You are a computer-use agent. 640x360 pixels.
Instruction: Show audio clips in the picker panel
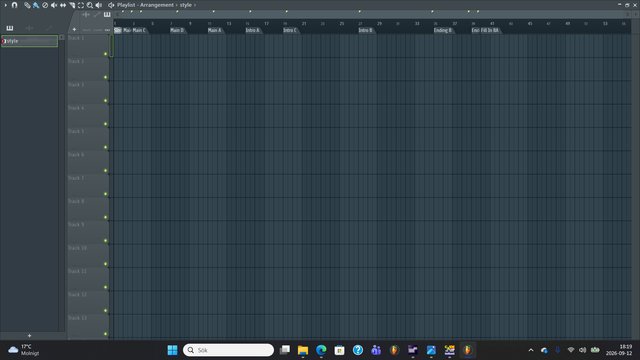(x=29, y=28)
